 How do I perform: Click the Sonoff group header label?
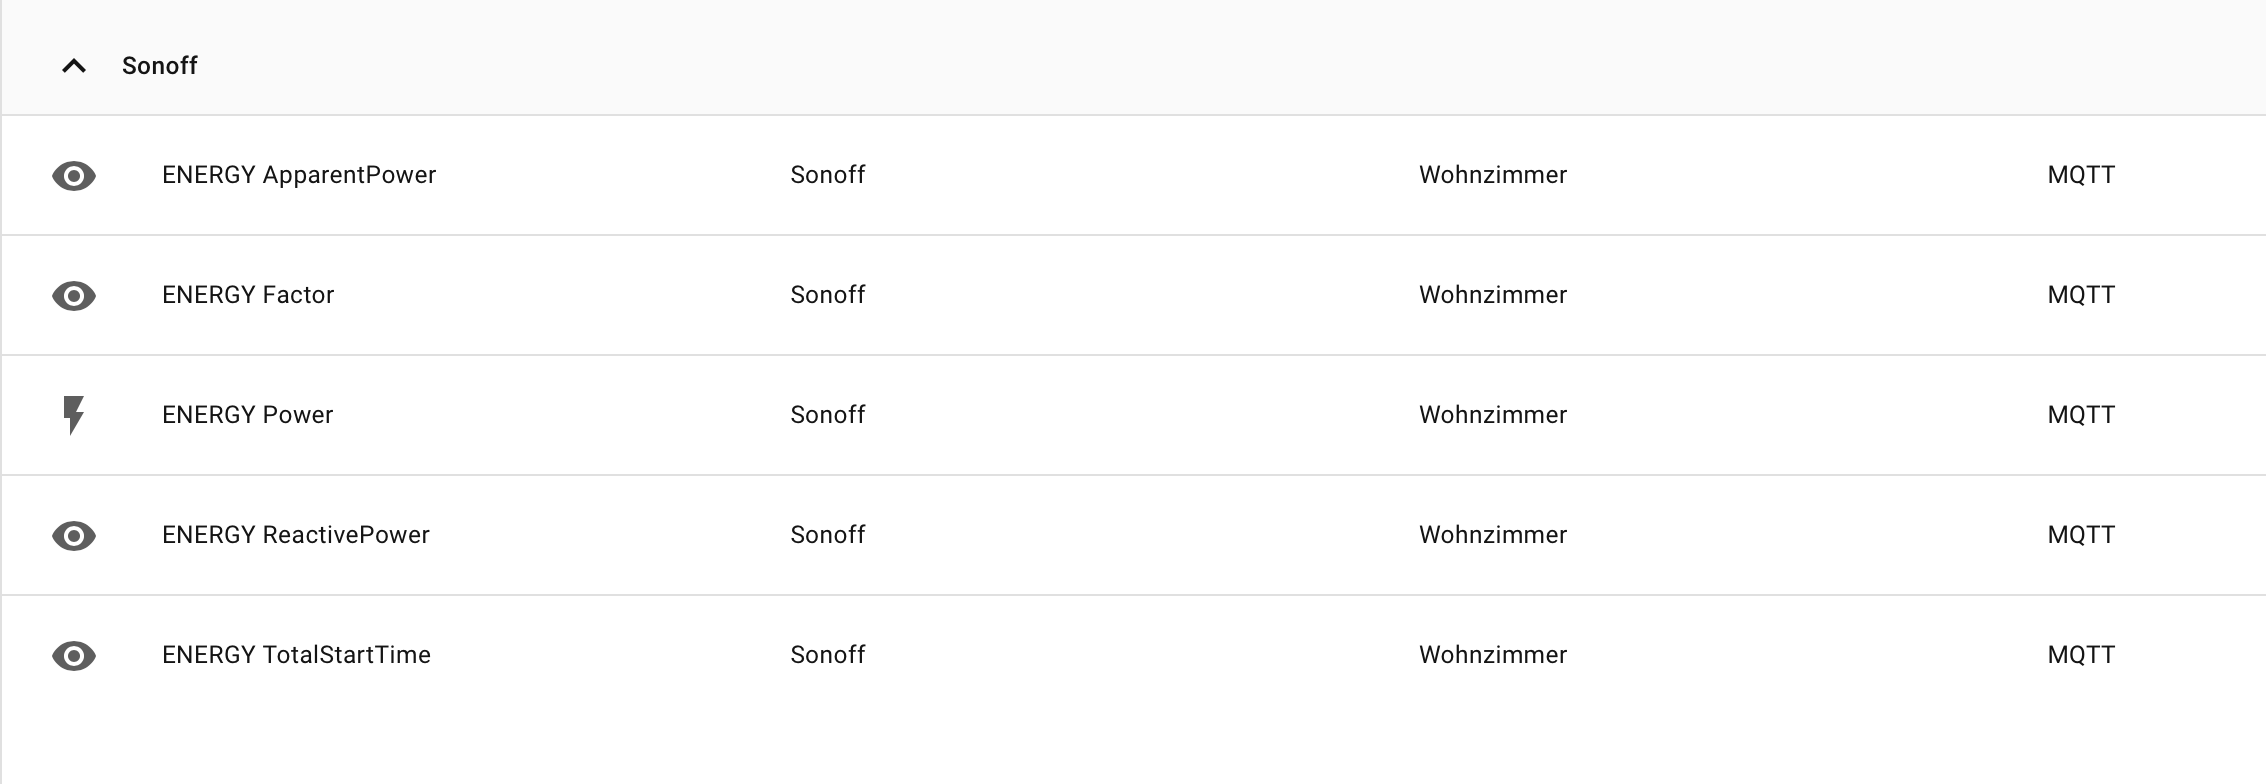coord(160,66)
